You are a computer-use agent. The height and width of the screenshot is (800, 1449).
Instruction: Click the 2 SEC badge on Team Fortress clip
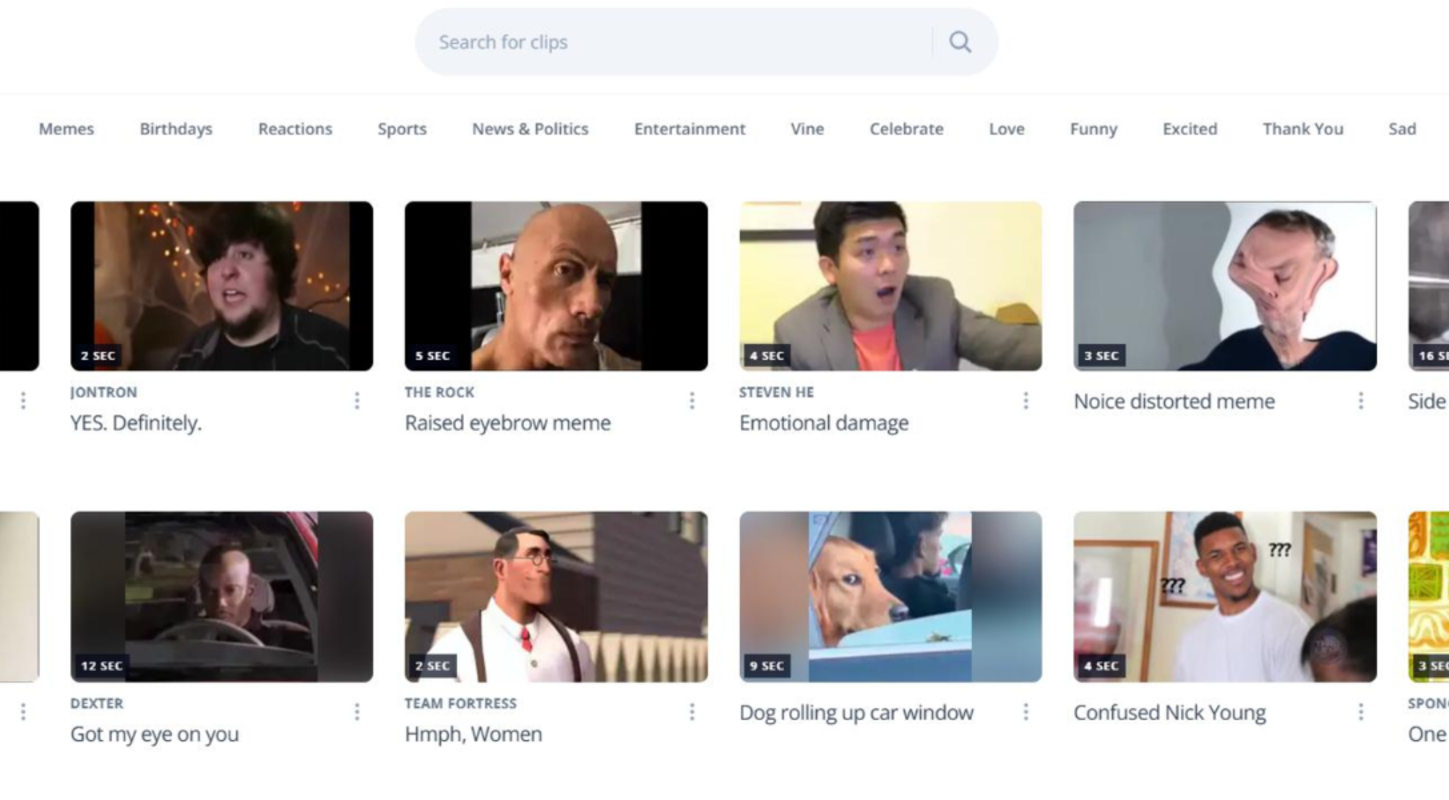click(x=433, y=666)
